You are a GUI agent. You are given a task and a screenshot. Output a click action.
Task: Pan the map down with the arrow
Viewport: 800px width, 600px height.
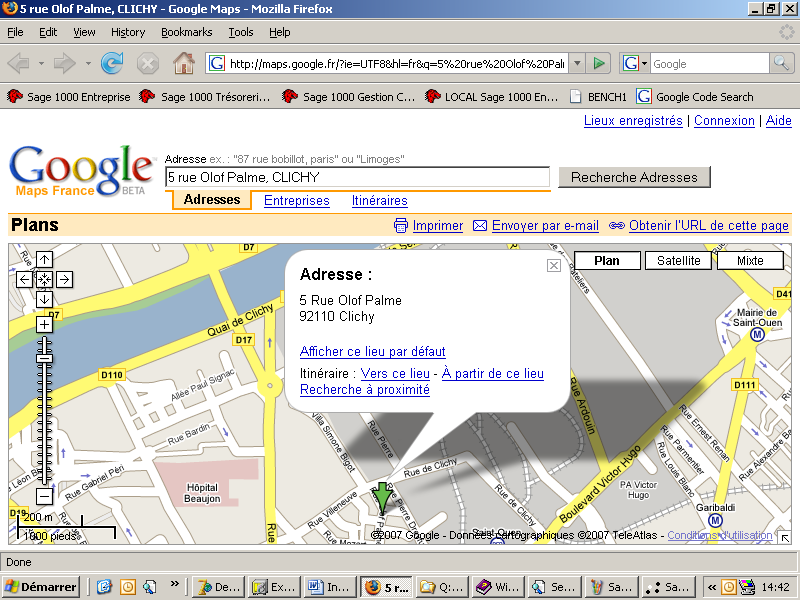click(44, 299)
